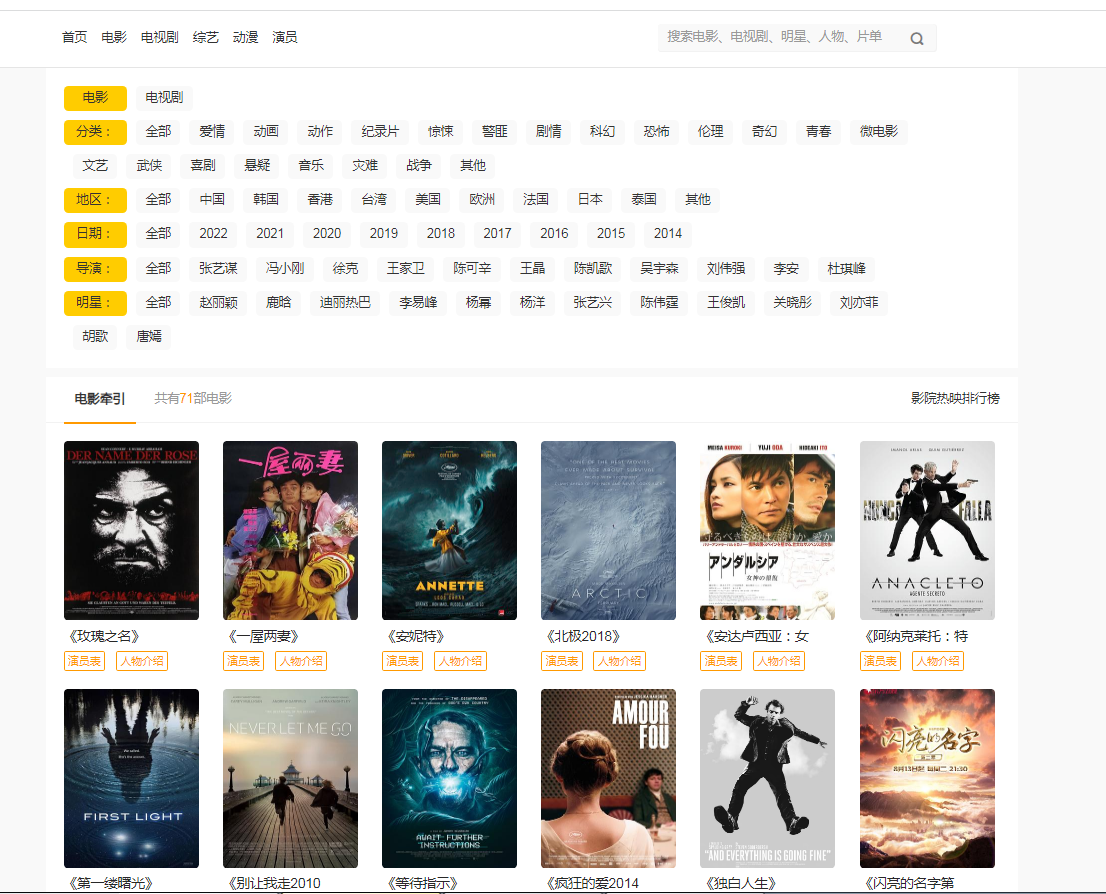
Task: Go to 演员 in top navigation
Action: (x=285, y=38)
